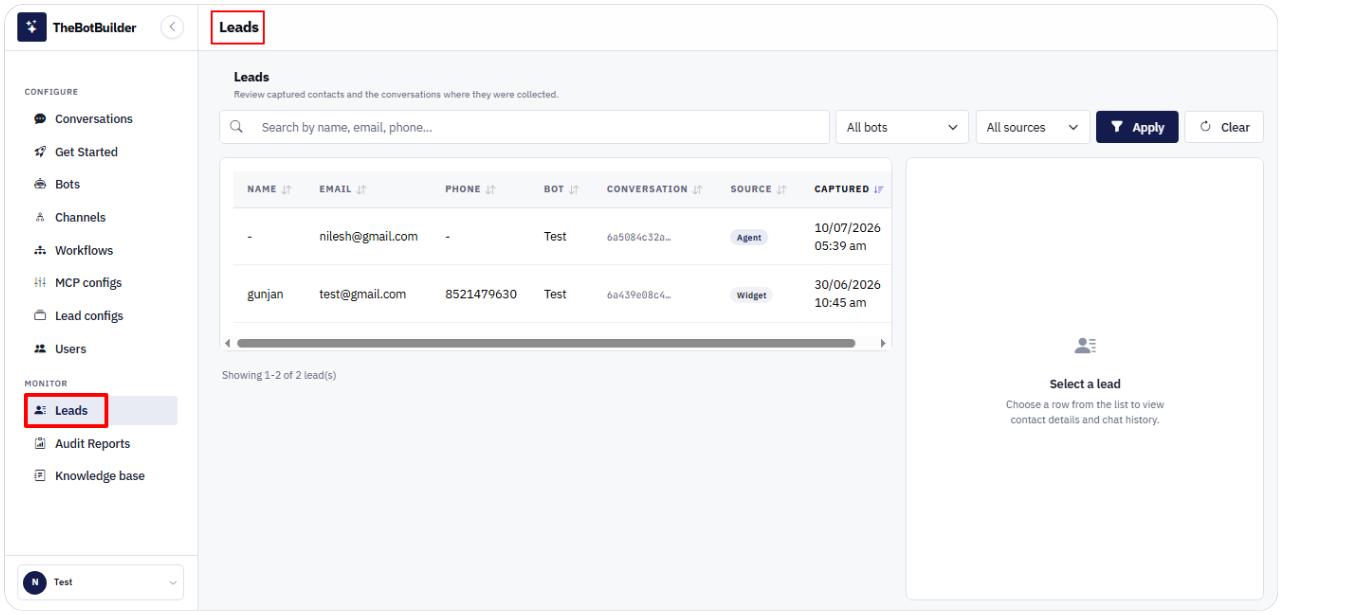Viewport: 1366px width, 615px height.
Task: Click phone number 8521479630
Action: [x=481, y=294]
